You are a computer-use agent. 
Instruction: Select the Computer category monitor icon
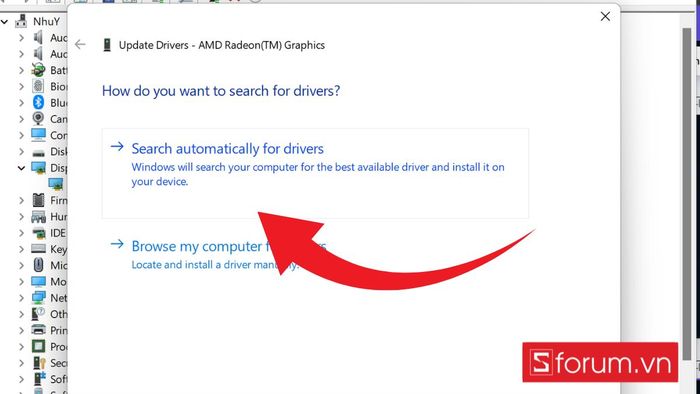point(38,135)
